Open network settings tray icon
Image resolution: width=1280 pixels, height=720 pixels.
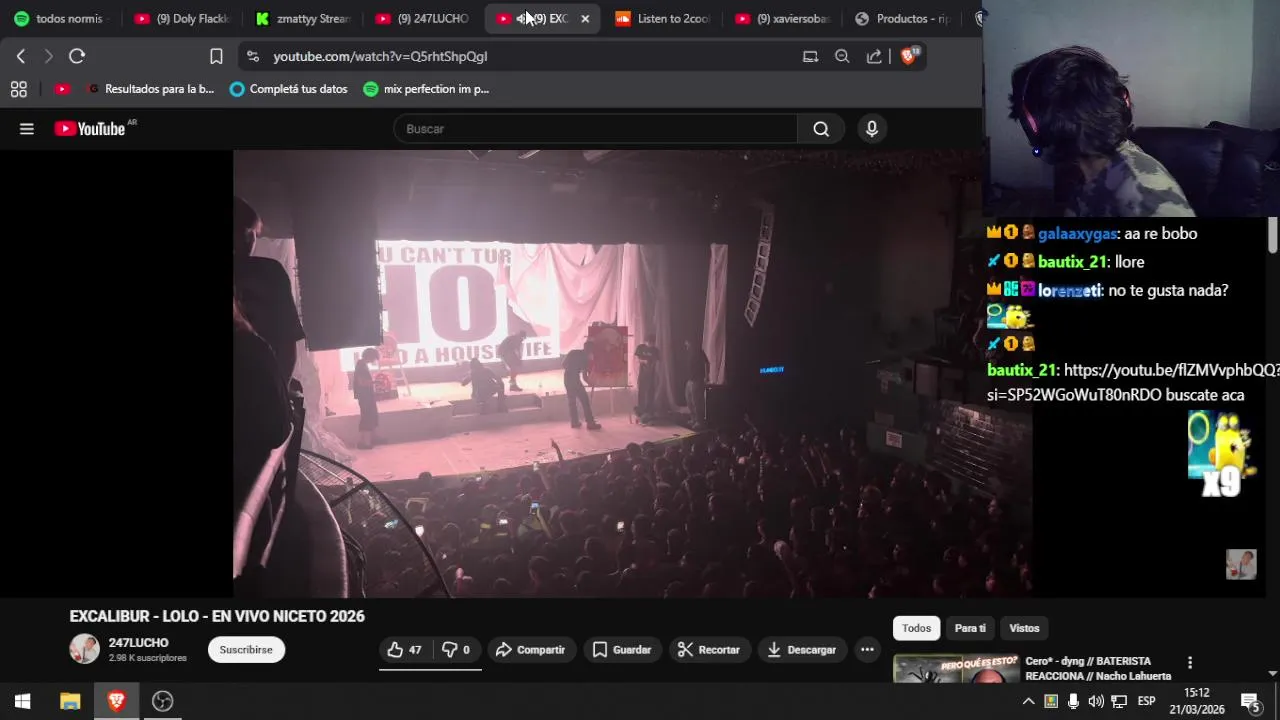(x=1119, y=701)
